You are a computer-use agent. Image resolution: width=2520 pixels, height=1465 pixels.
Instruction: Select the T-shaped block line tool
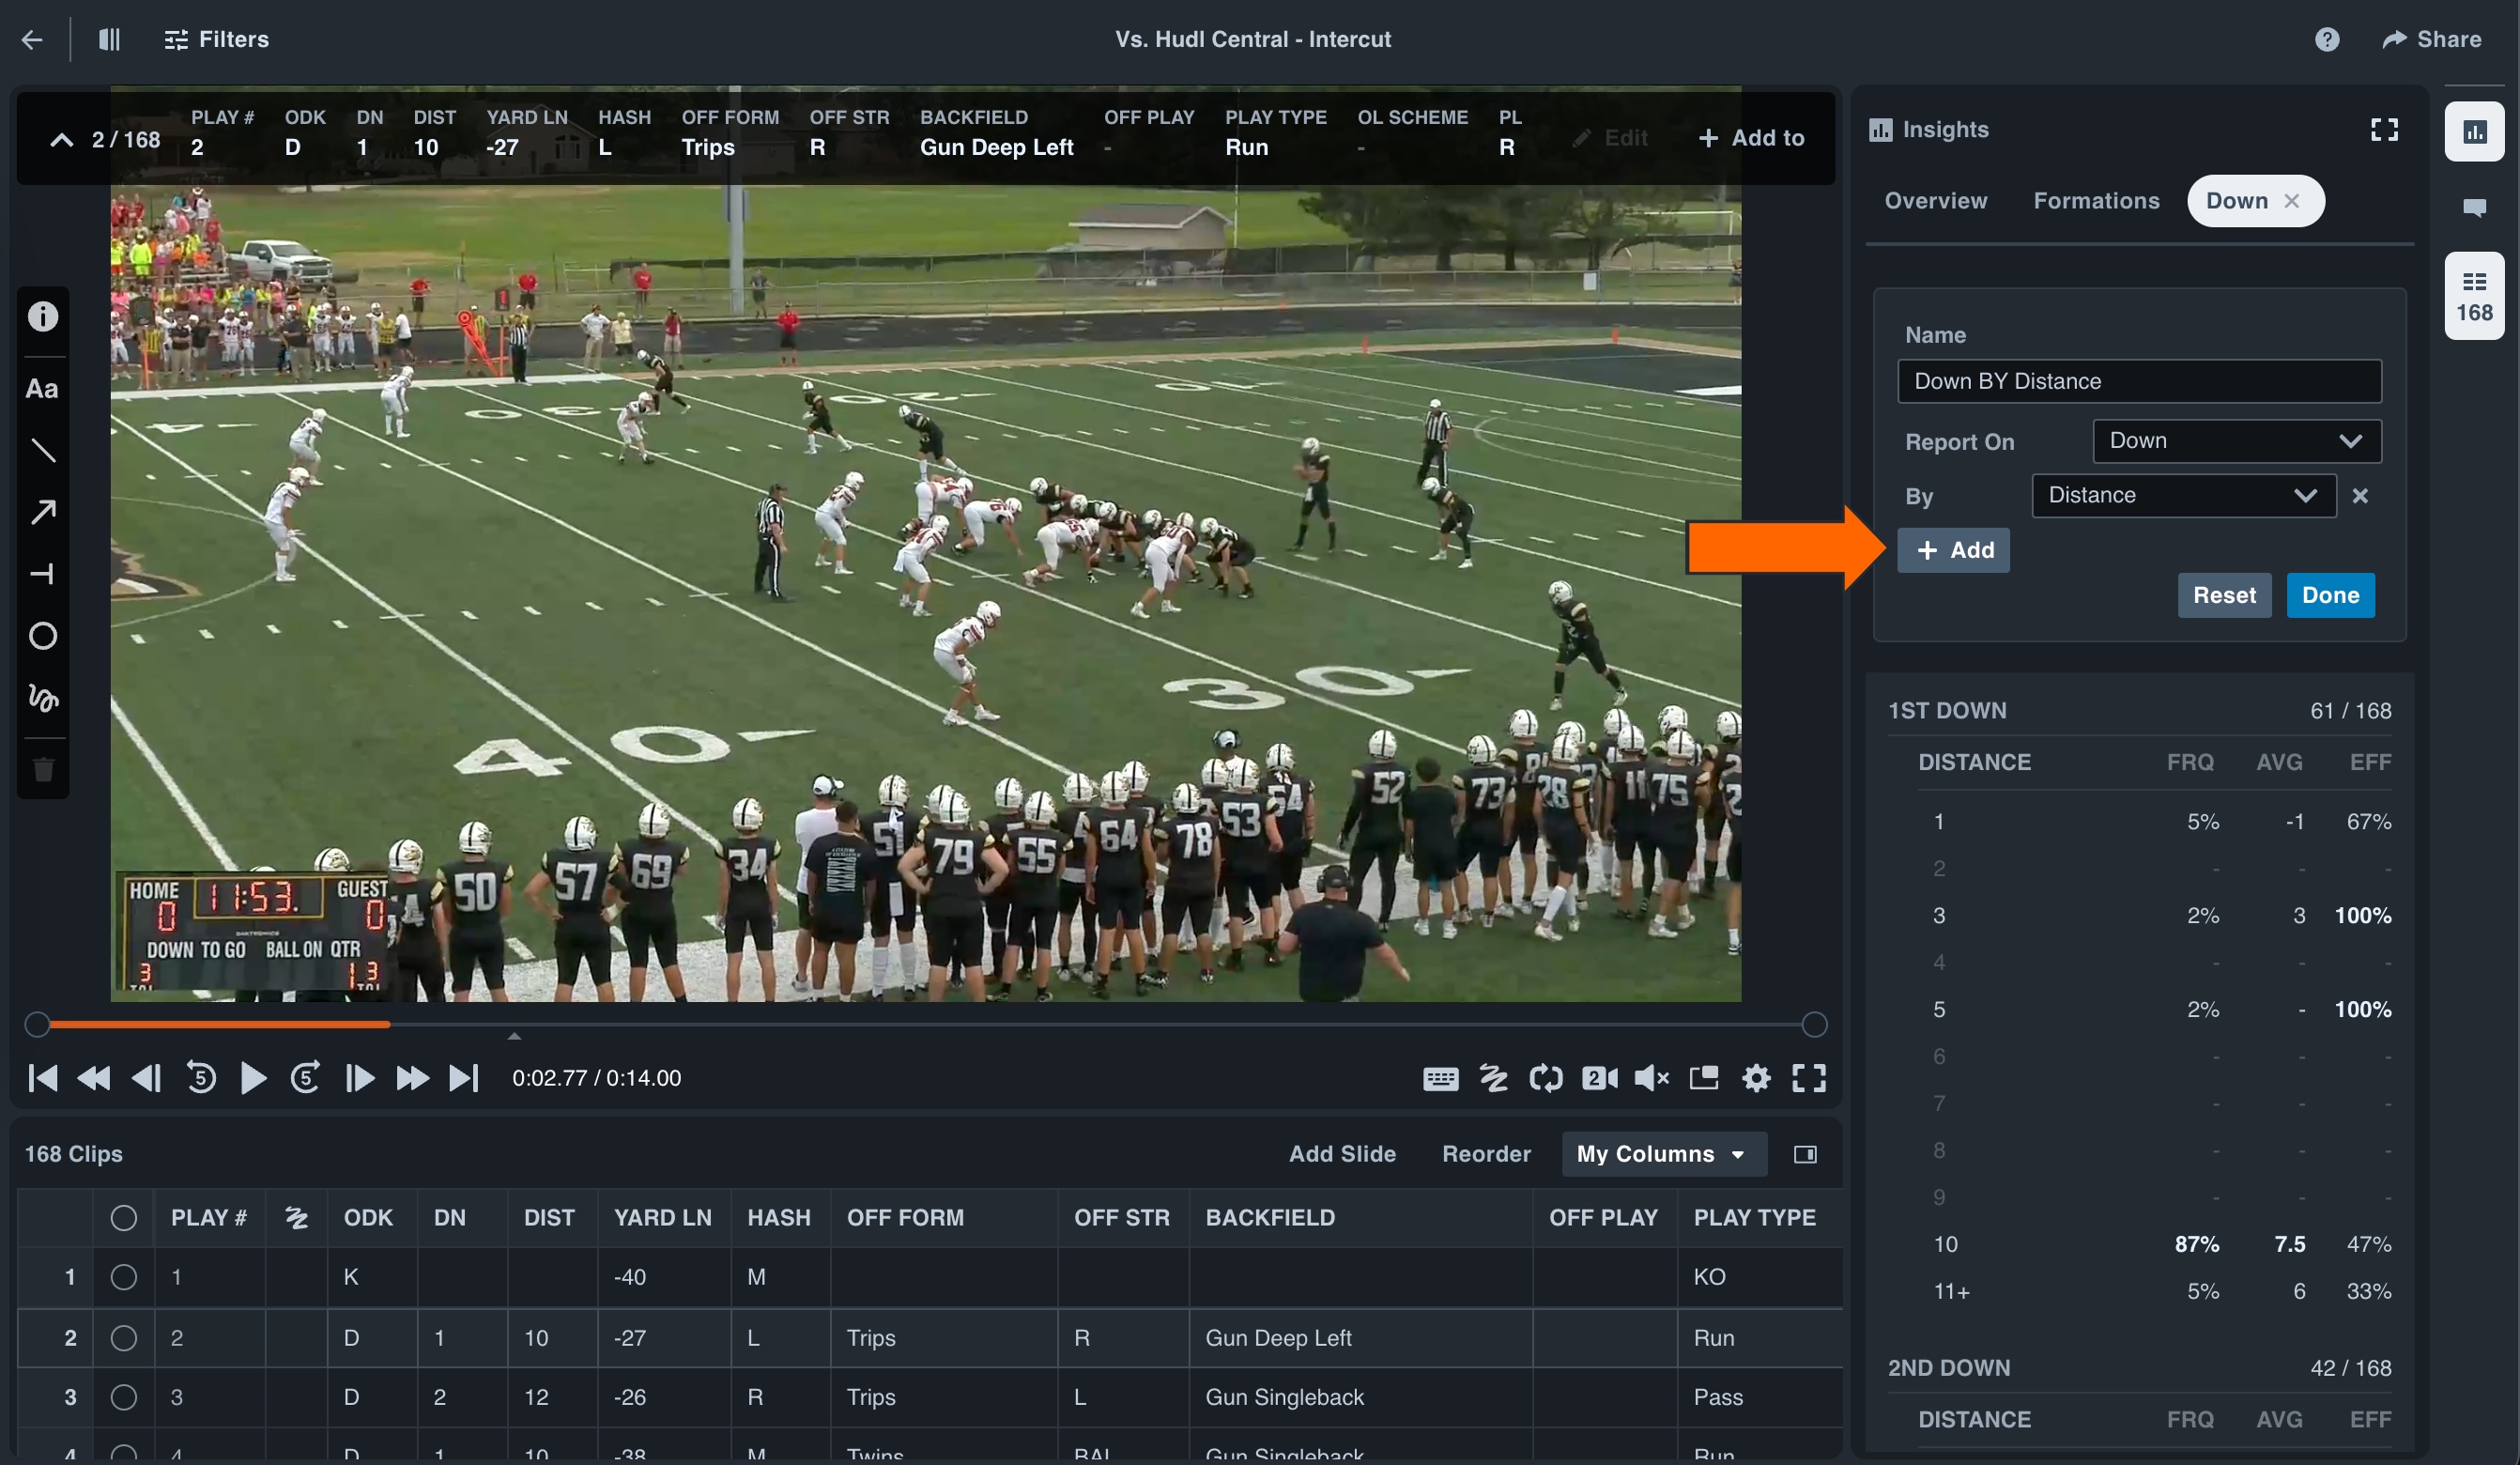[43, 574]
